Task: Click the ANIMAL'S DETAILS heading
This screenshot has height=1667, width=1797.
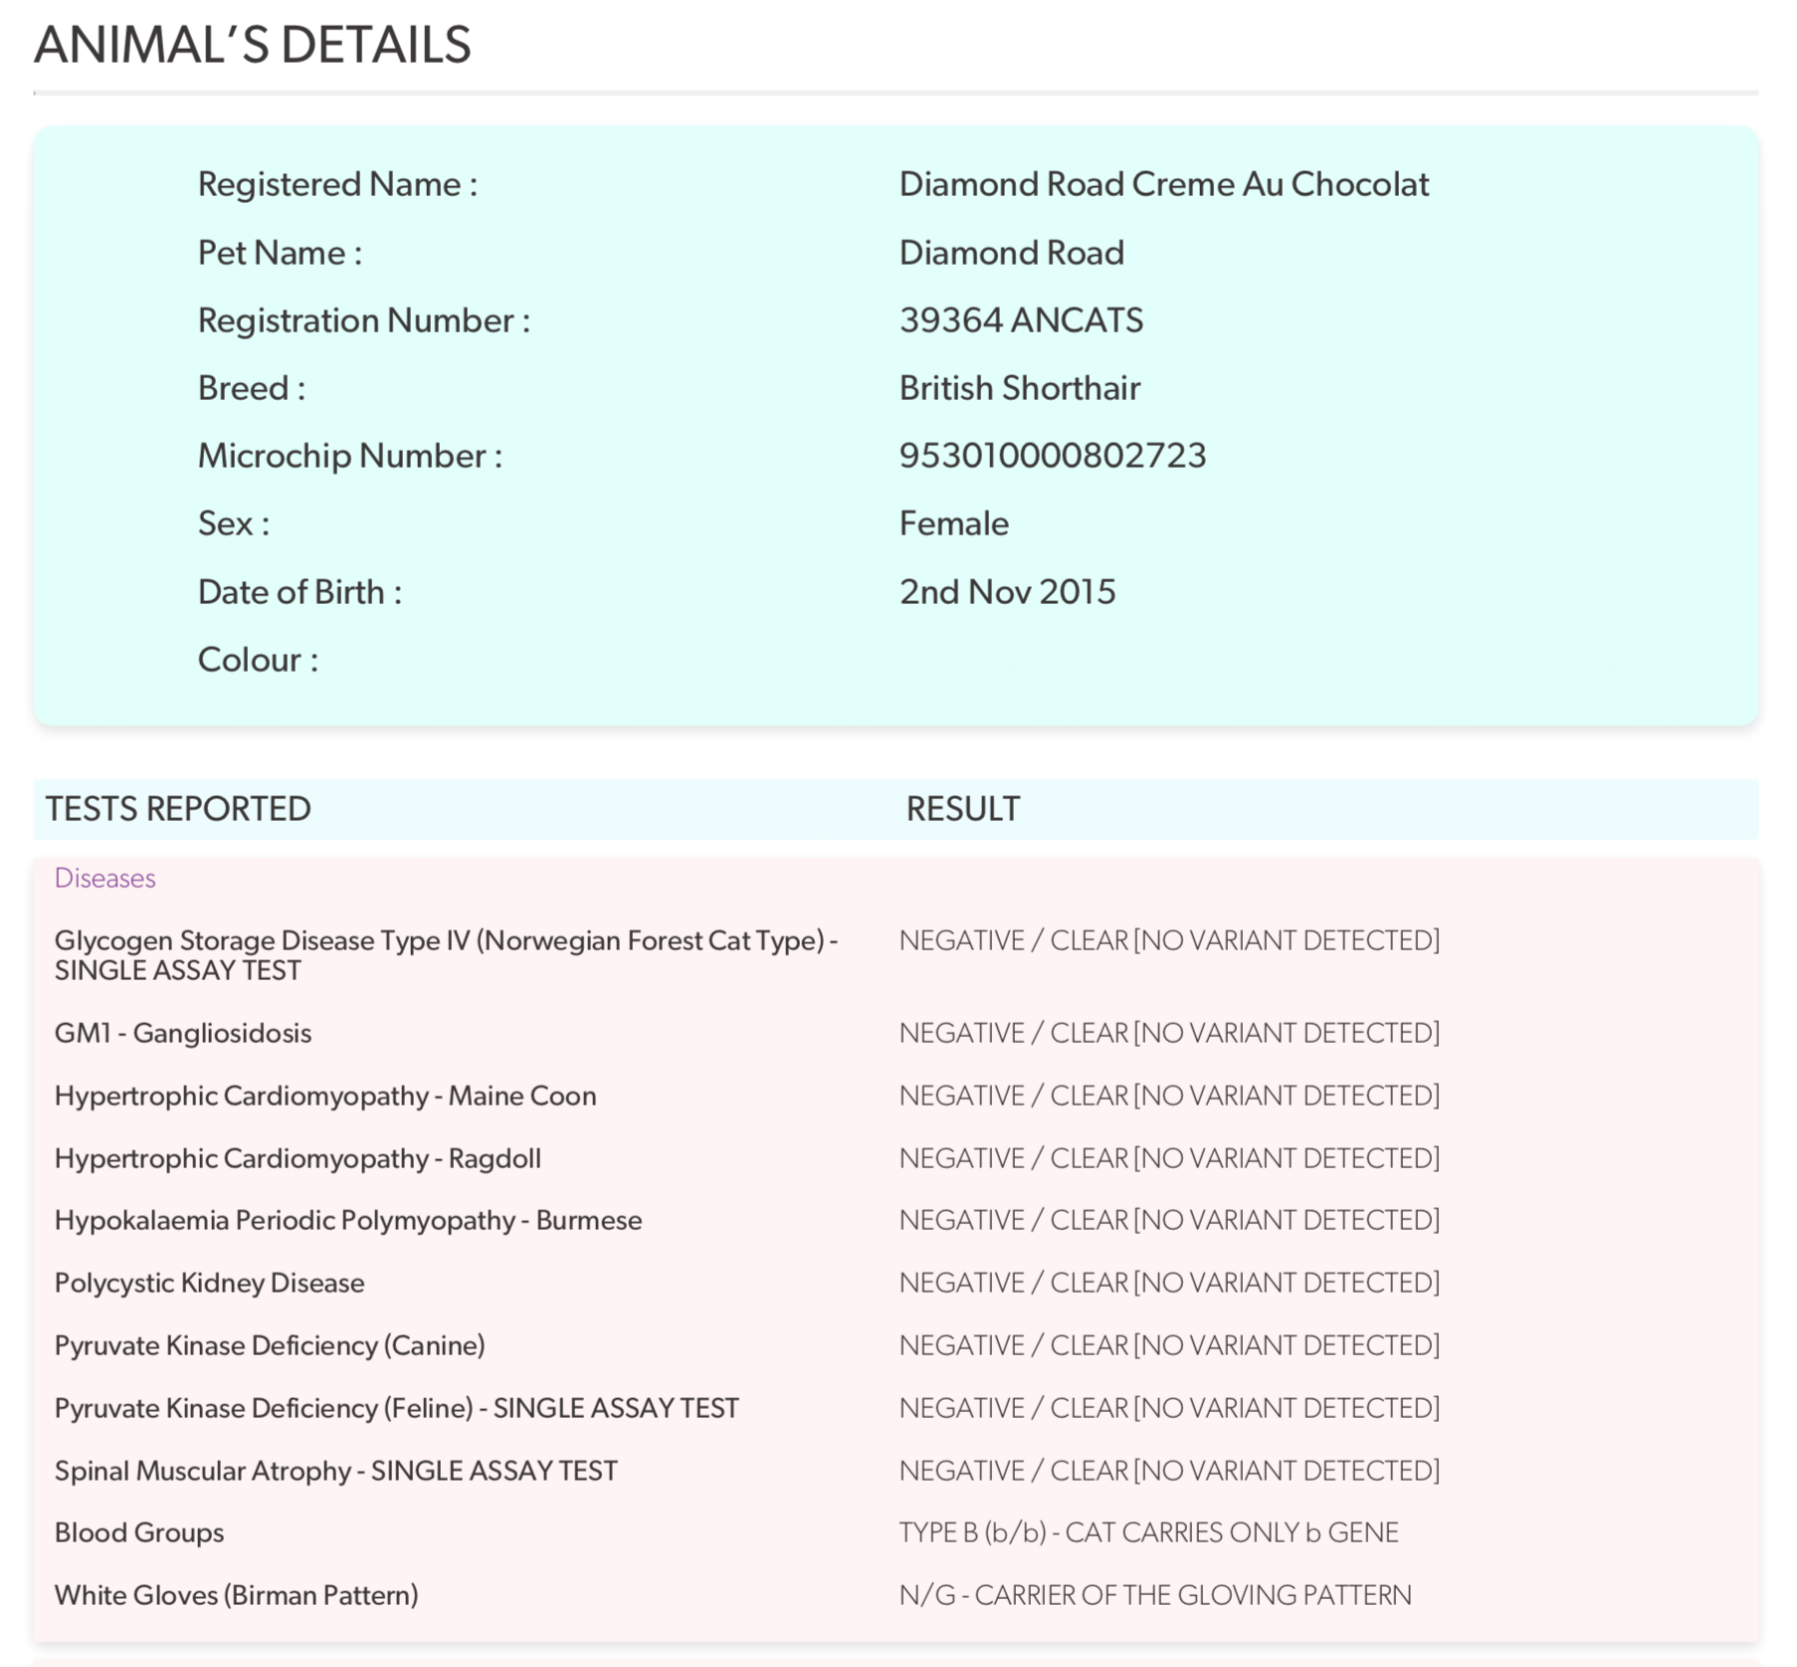Action: [x=252, y=45]
